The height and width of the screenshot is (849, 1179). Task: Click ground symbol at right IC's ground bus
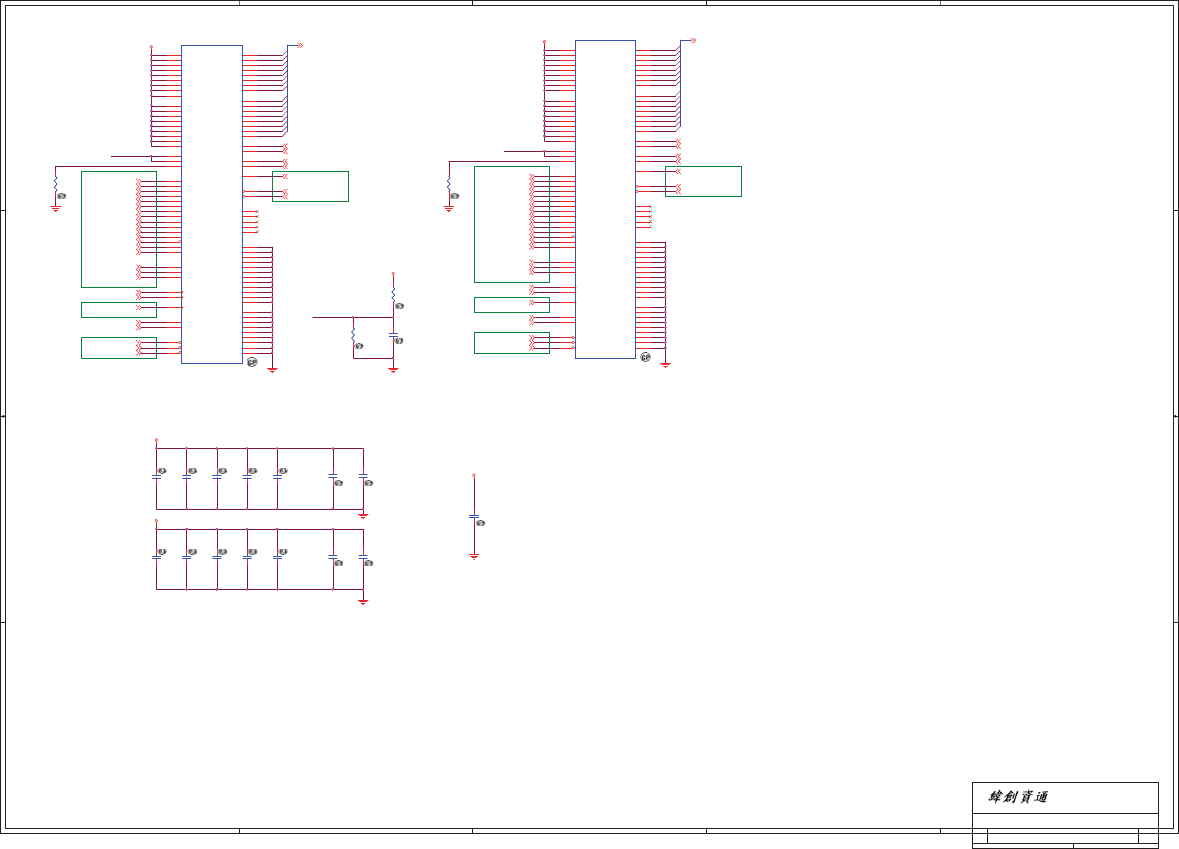click(x=665, y=365)
